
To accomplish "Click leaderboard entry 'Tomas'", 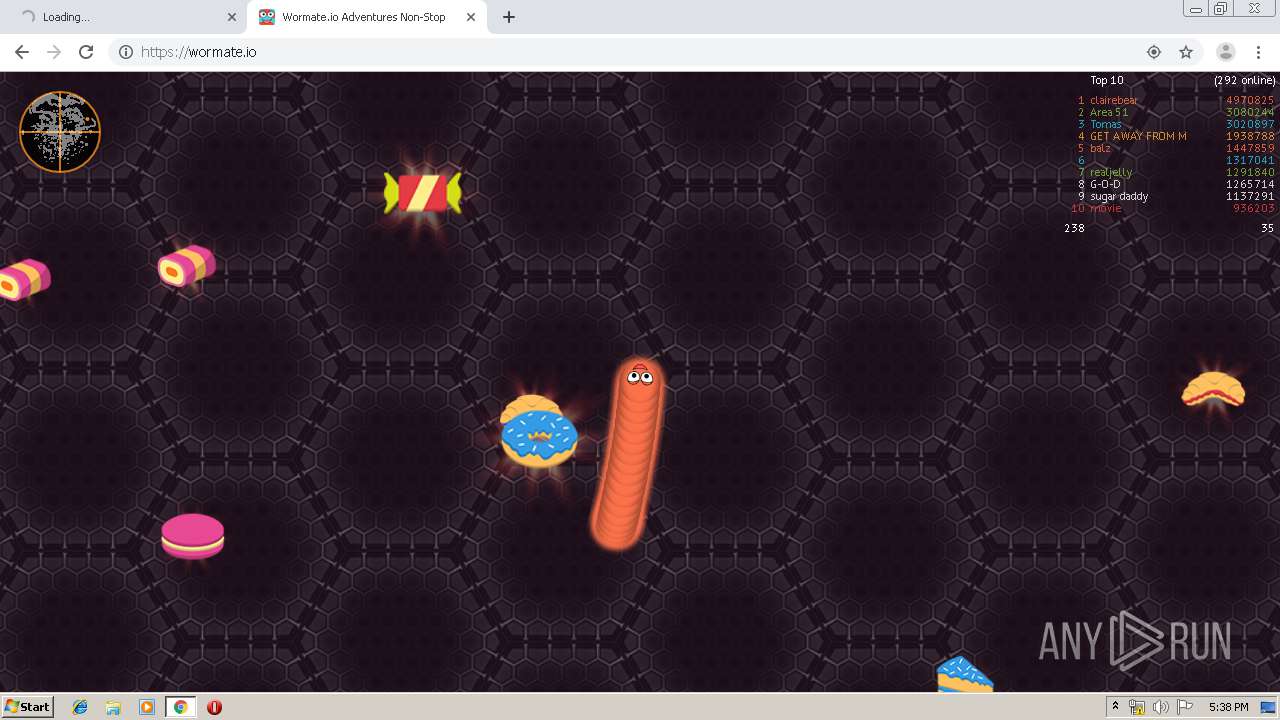I will pyautogui.click(x=1106, y=124).
